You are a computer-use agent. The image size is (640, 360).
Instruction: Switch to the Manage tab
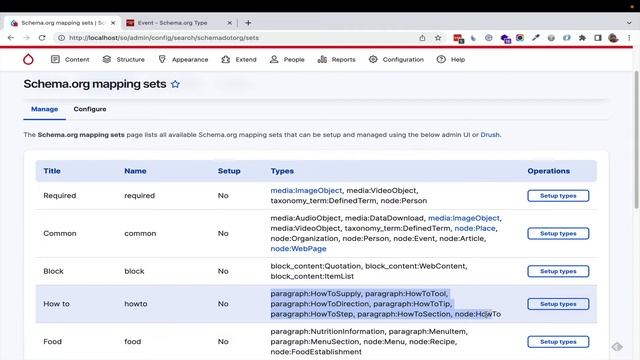coord(44,109)
